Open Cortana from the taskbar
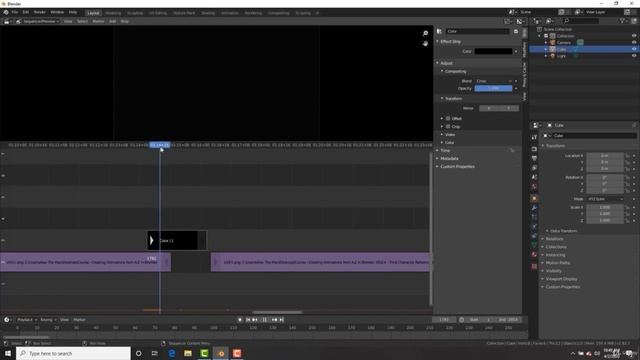This screenshot has height=360, width=640. [x=138, y=353]
